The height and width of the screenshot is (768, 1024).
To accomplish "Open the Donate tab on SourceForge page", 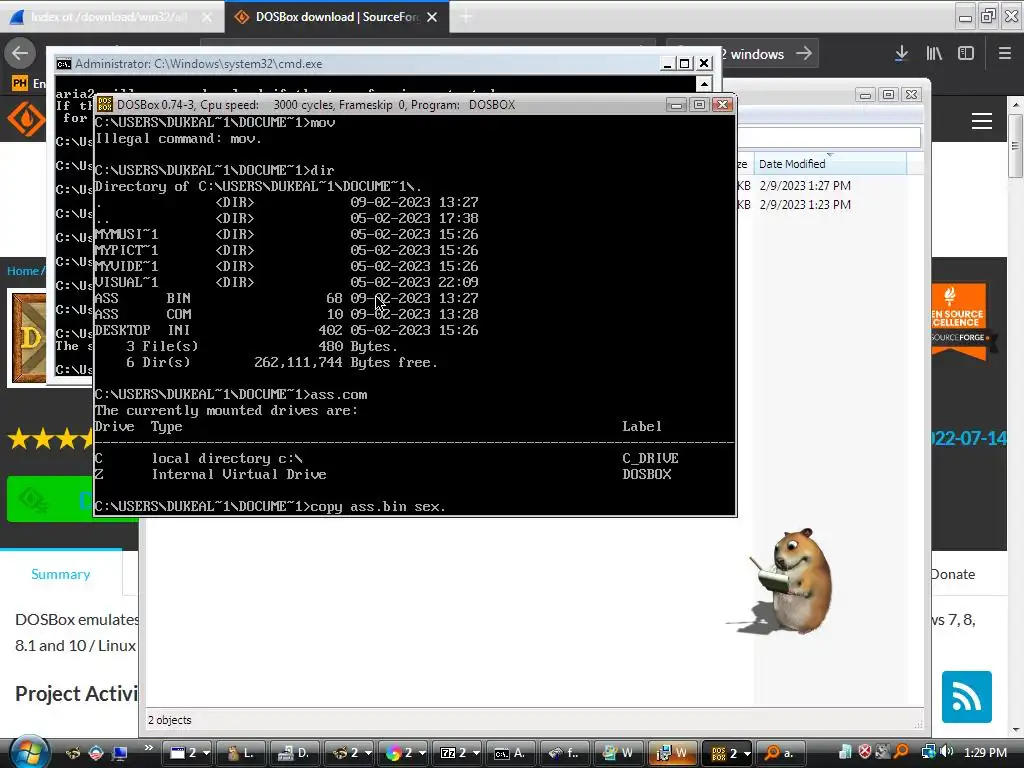I will coord(953,574).
